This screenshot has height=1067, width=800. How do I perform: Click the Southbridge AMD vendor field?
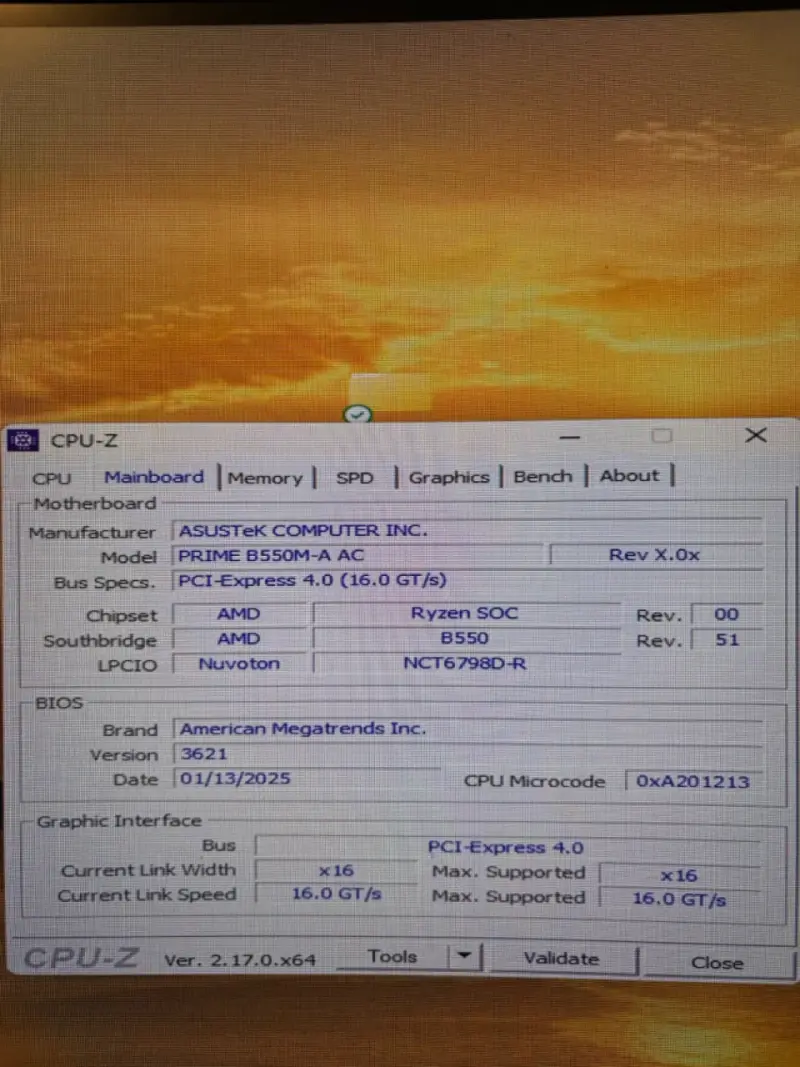tap(239, 639)
